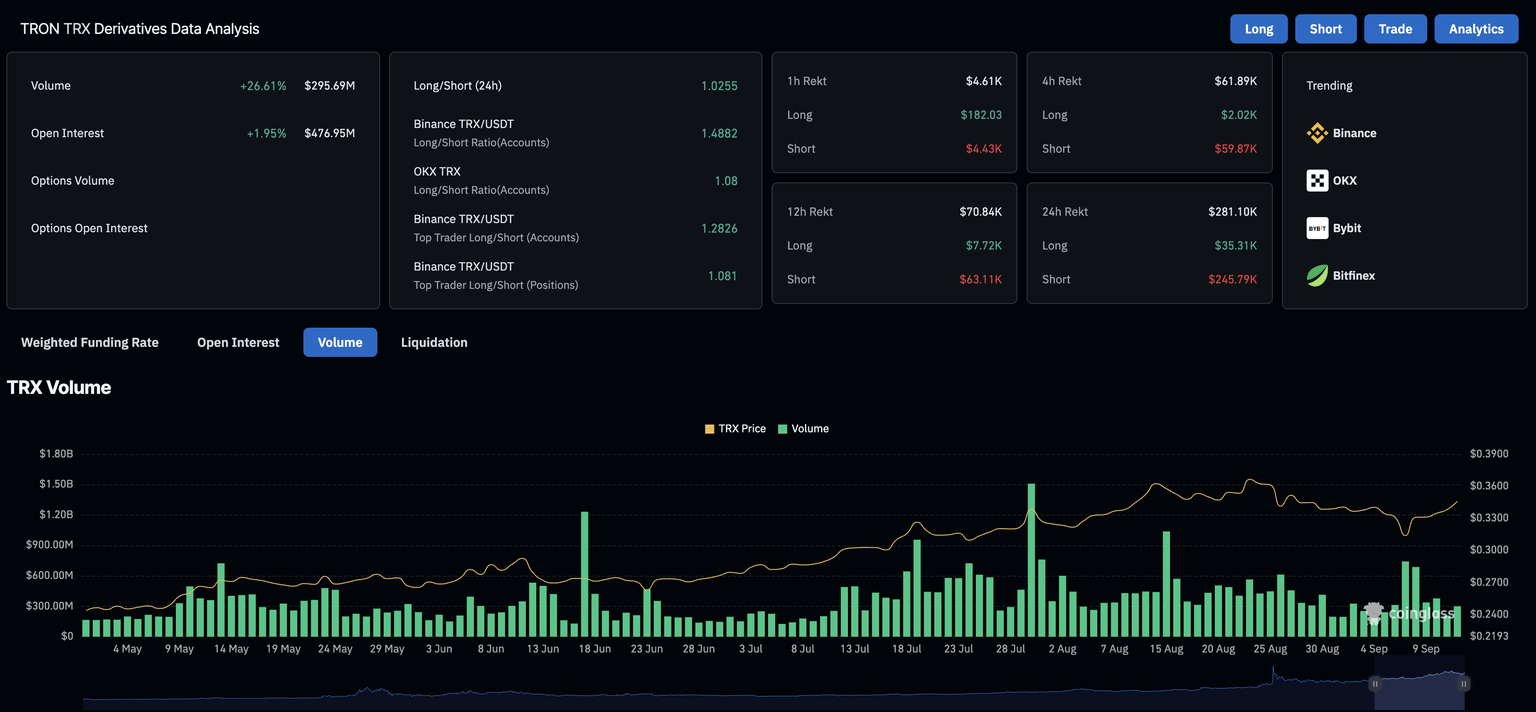The height and width of the screenshot is (712, 1536).
Task: Click the Bitfinex leaf logo icon
Action: 1317,276
